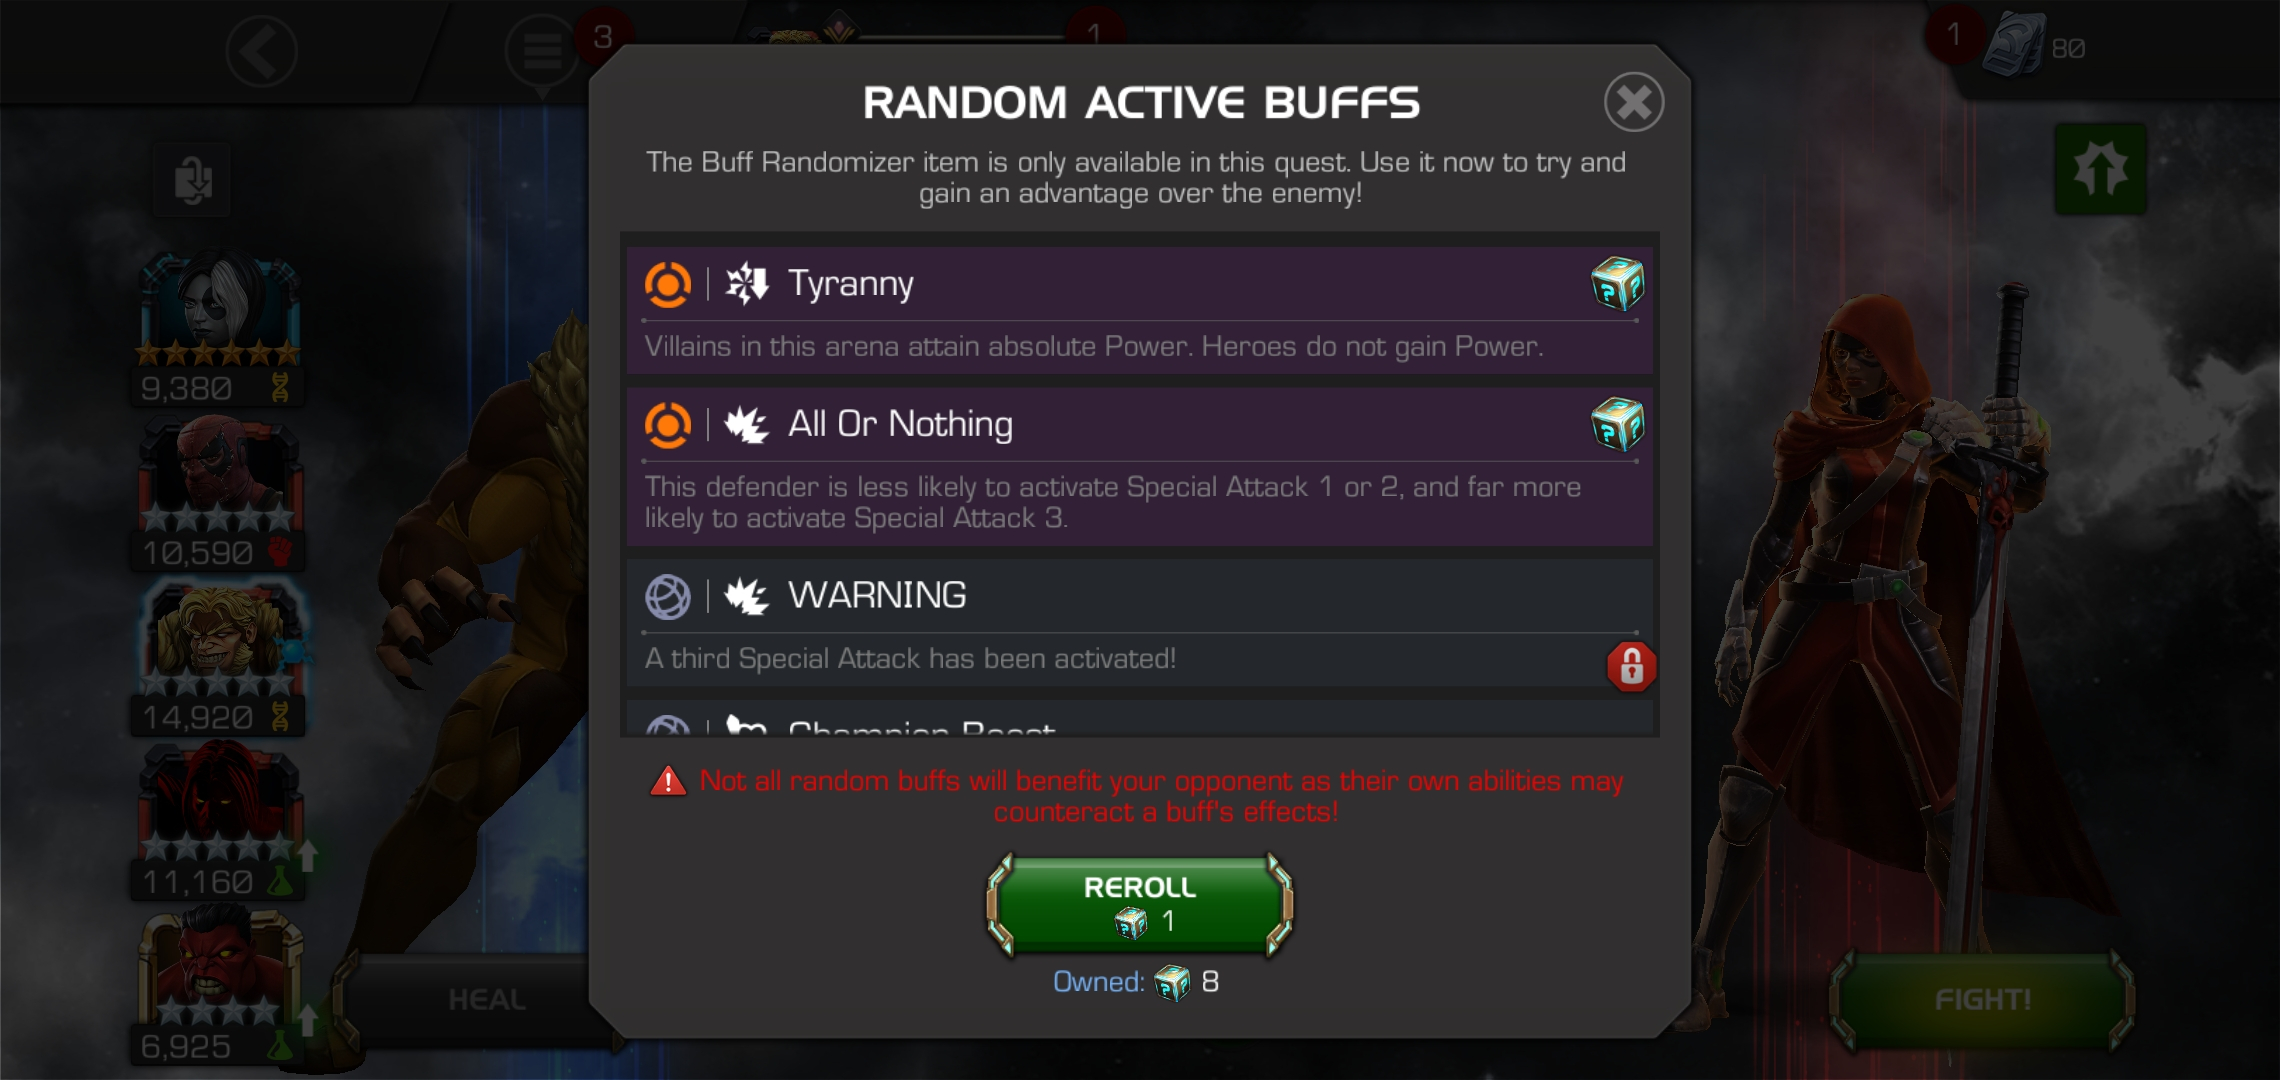Viewport: 2280px width, 1080px height.
Task: Click the orange global node icon for Tyranny
Action: pos(668,284)
